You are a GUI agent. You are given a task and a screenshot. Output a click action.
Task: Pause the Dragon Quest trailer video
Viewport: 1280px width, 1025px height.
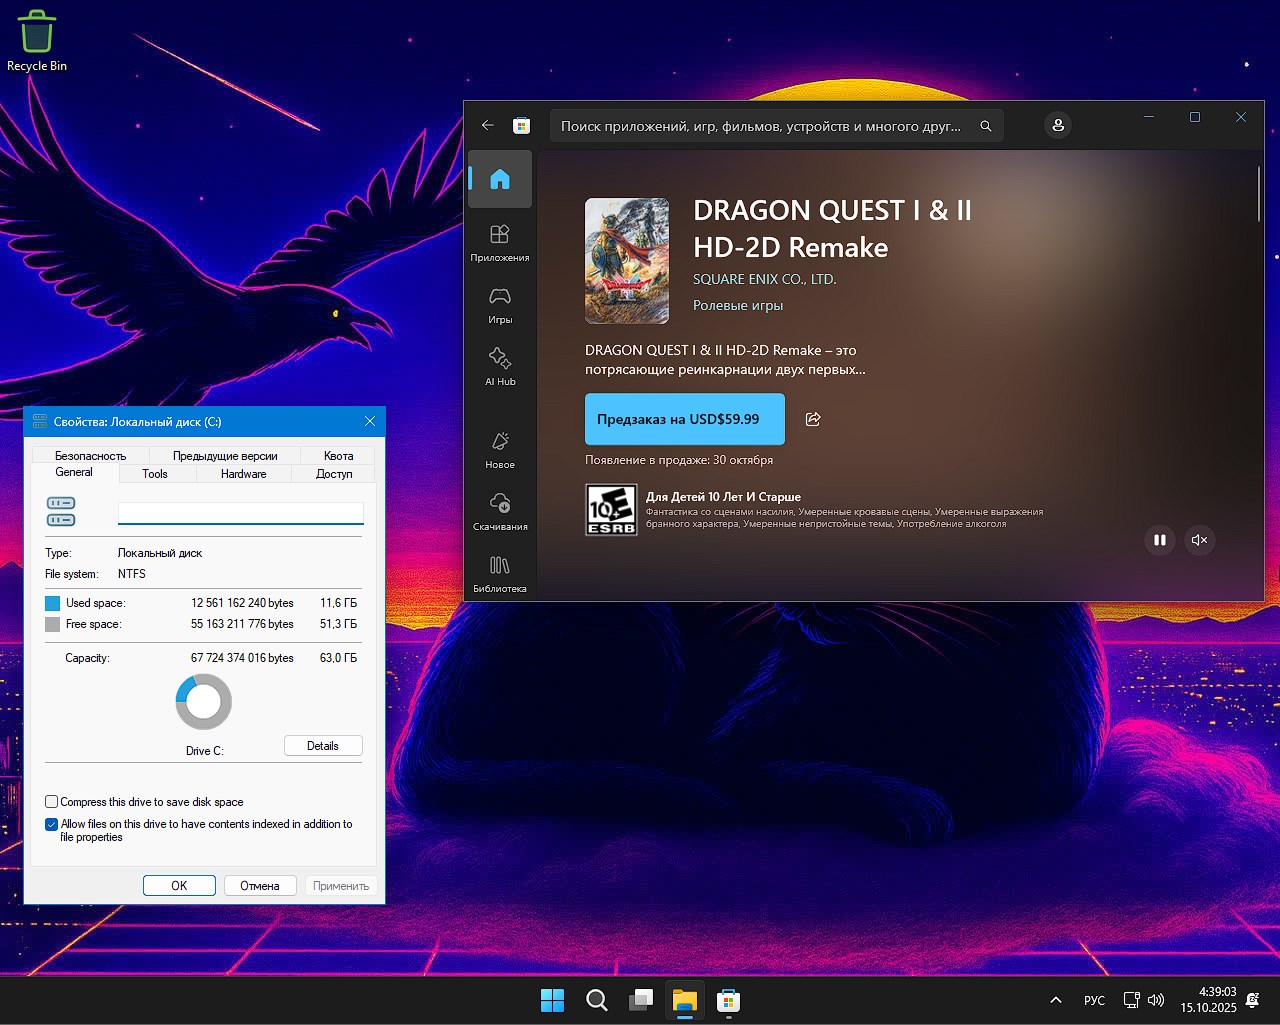click(x=1160, y=540)
